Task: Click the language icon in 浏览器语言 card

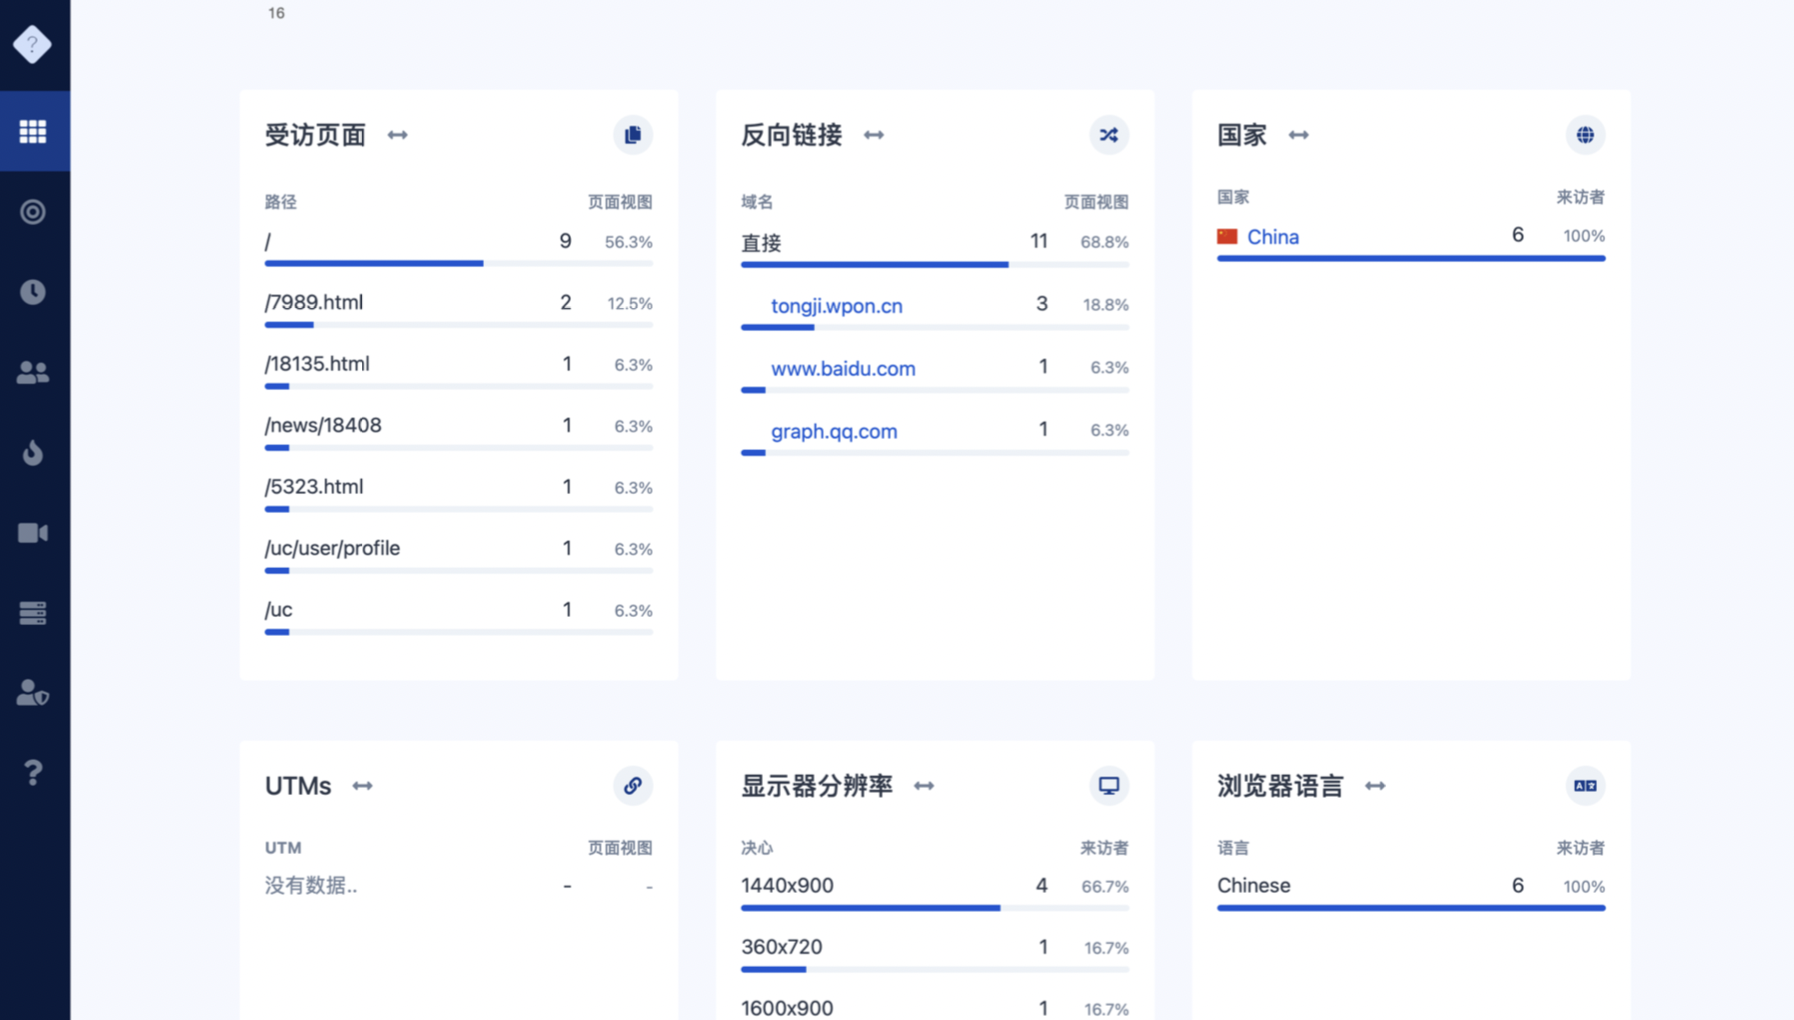Action: [x=1585, y=786]
